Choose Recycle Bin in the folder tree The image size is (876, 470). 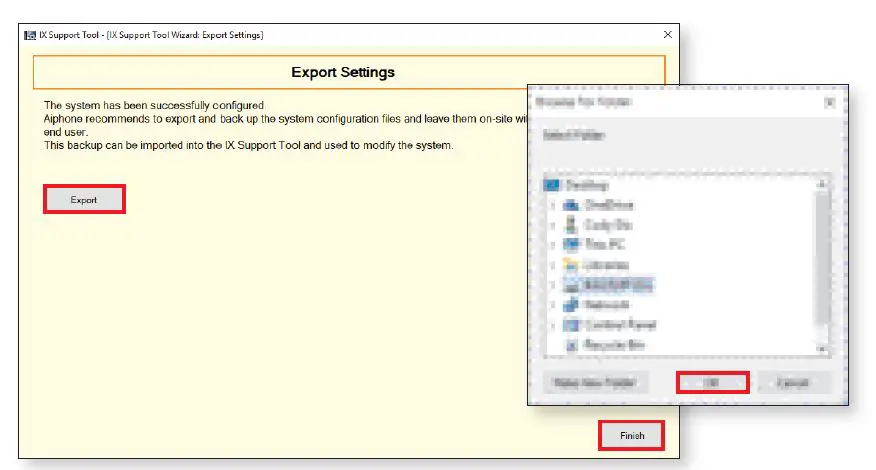[x=614, y=345]
